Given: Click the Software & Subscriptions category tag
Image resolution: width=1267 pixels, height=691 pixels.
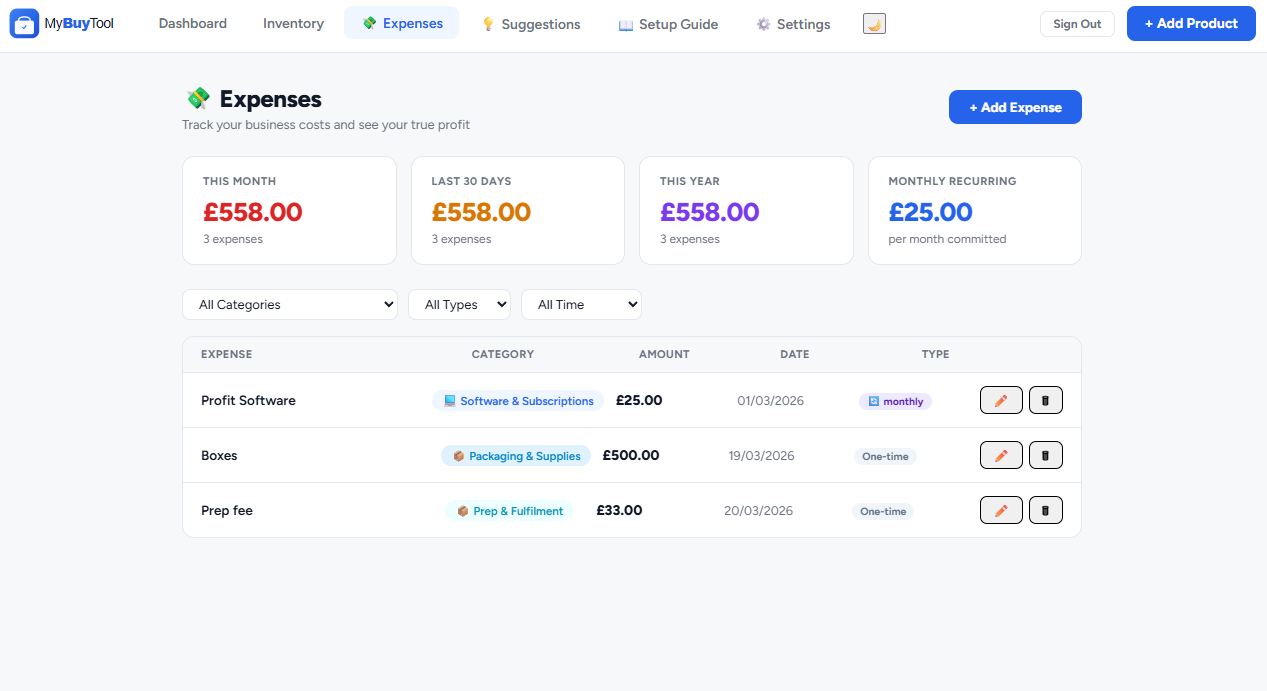Looking at the screenshot, I should tap(518, 401).
